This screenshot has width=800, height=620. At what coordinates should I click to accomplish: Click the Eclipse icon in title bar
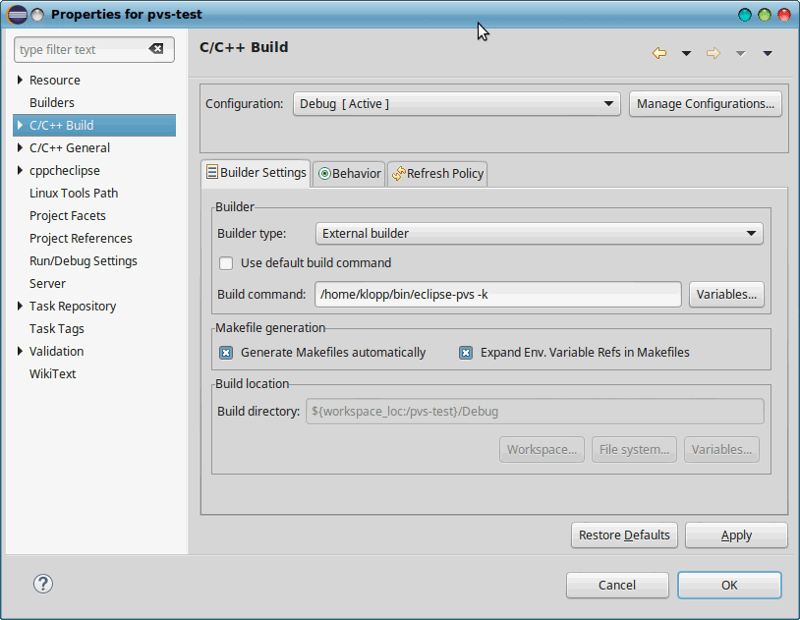point(17,14)
